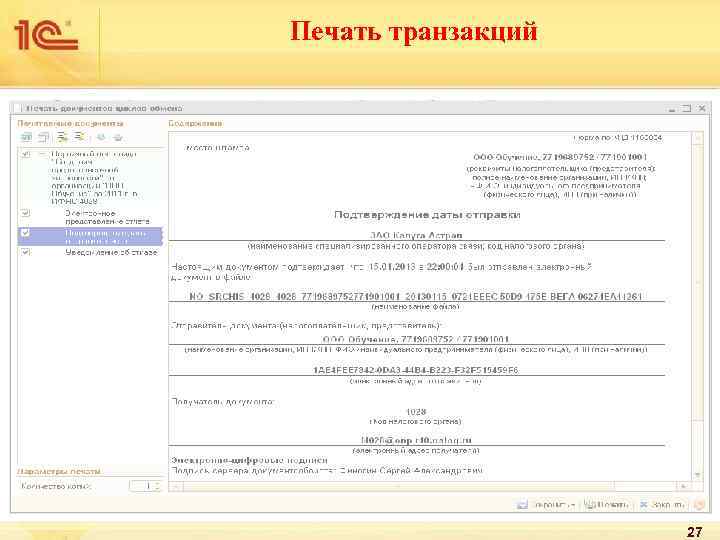Click the recipient tax authority code 4028
Image resolution: width=720 pixels, height=540 pixels.
point(416,412)
